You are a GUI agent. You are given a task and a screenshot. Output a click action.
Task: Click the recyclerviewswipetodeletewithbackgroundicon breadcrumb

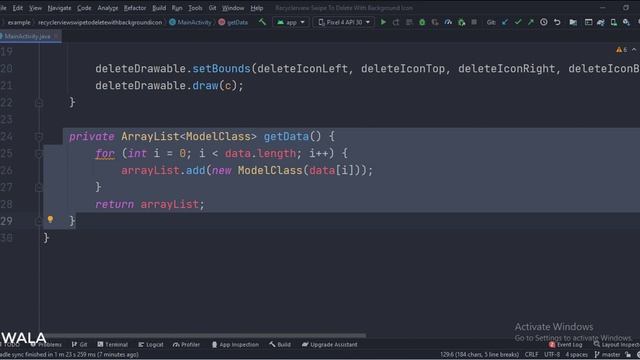[x=100, y=22]
